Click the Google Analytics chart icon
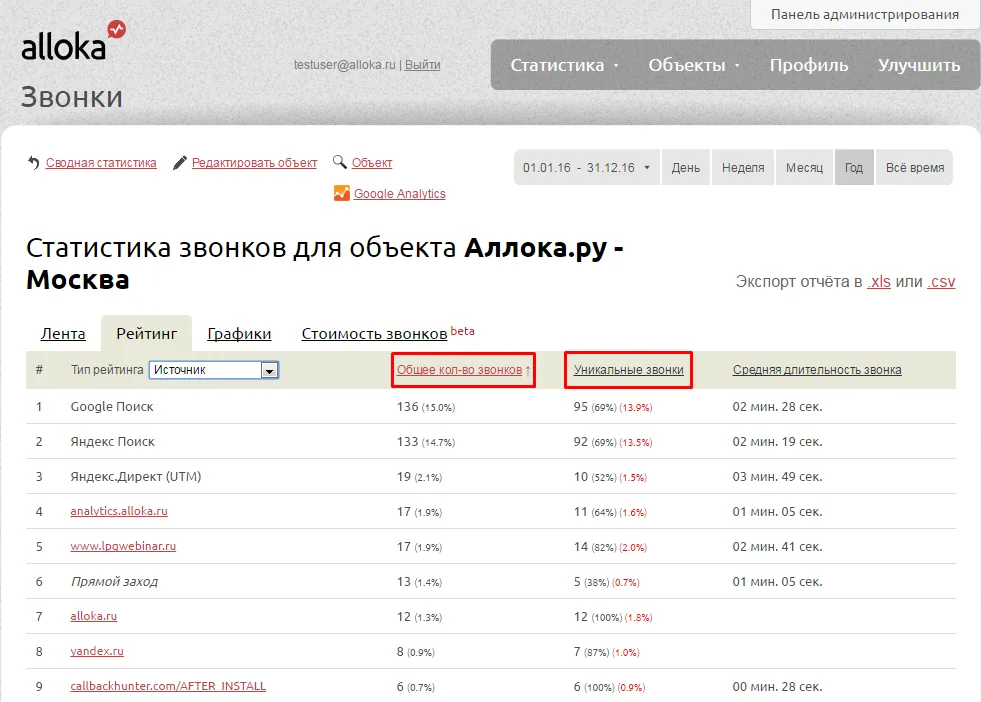This screenshot has height=702, width=981. coord(342,193)
